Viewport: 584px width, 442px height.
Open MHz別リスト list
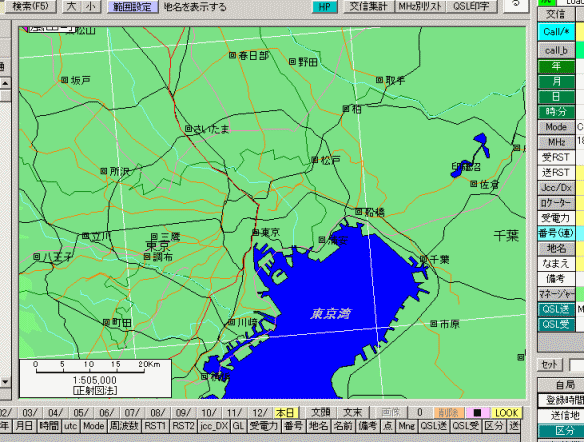coord(420,6)
